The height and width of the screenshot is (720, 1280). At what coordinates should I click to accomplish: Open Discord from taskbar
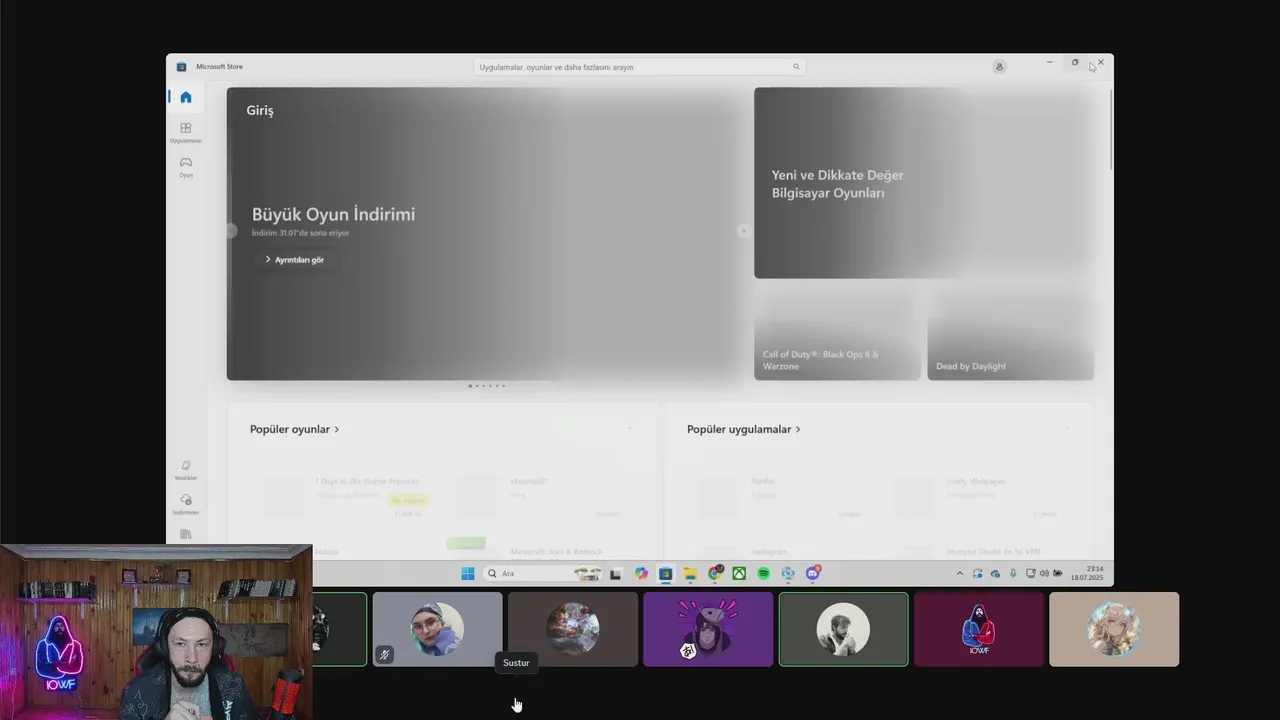coord(813,574)
